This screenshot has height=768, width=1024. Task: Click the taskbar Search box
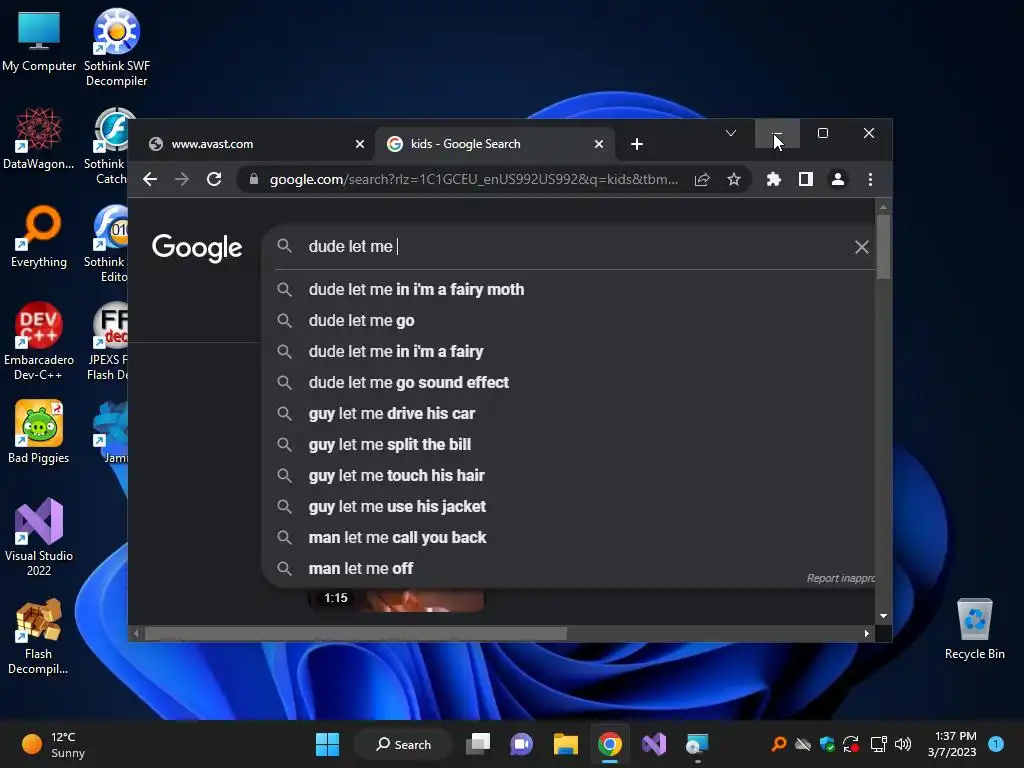[x=404, y=744]
